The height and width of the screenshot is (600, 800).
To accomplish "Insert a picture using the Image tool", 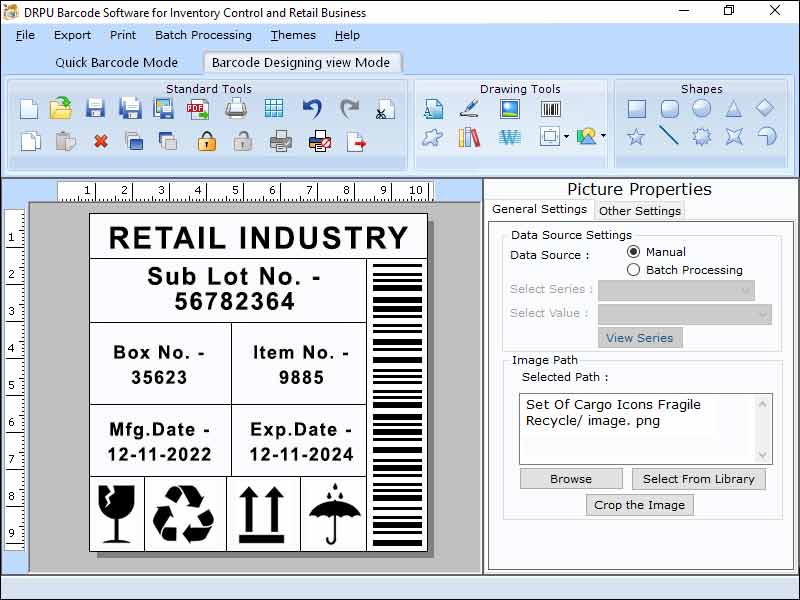I will [510, 109].
